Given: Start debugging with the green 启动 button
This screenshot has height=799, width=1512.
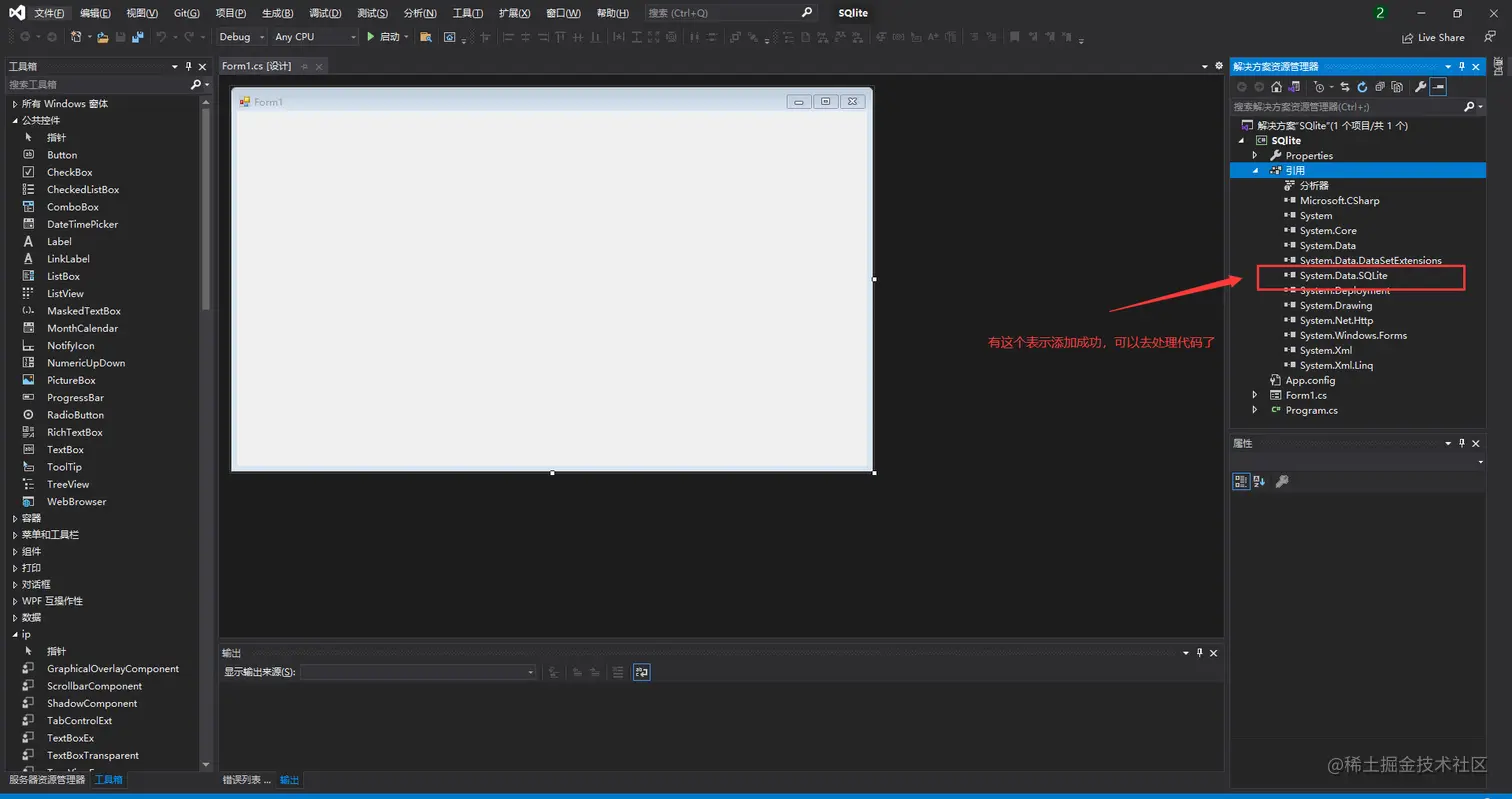Looking at the screenshot, I should pyautogui.click(x=383, y=37).
